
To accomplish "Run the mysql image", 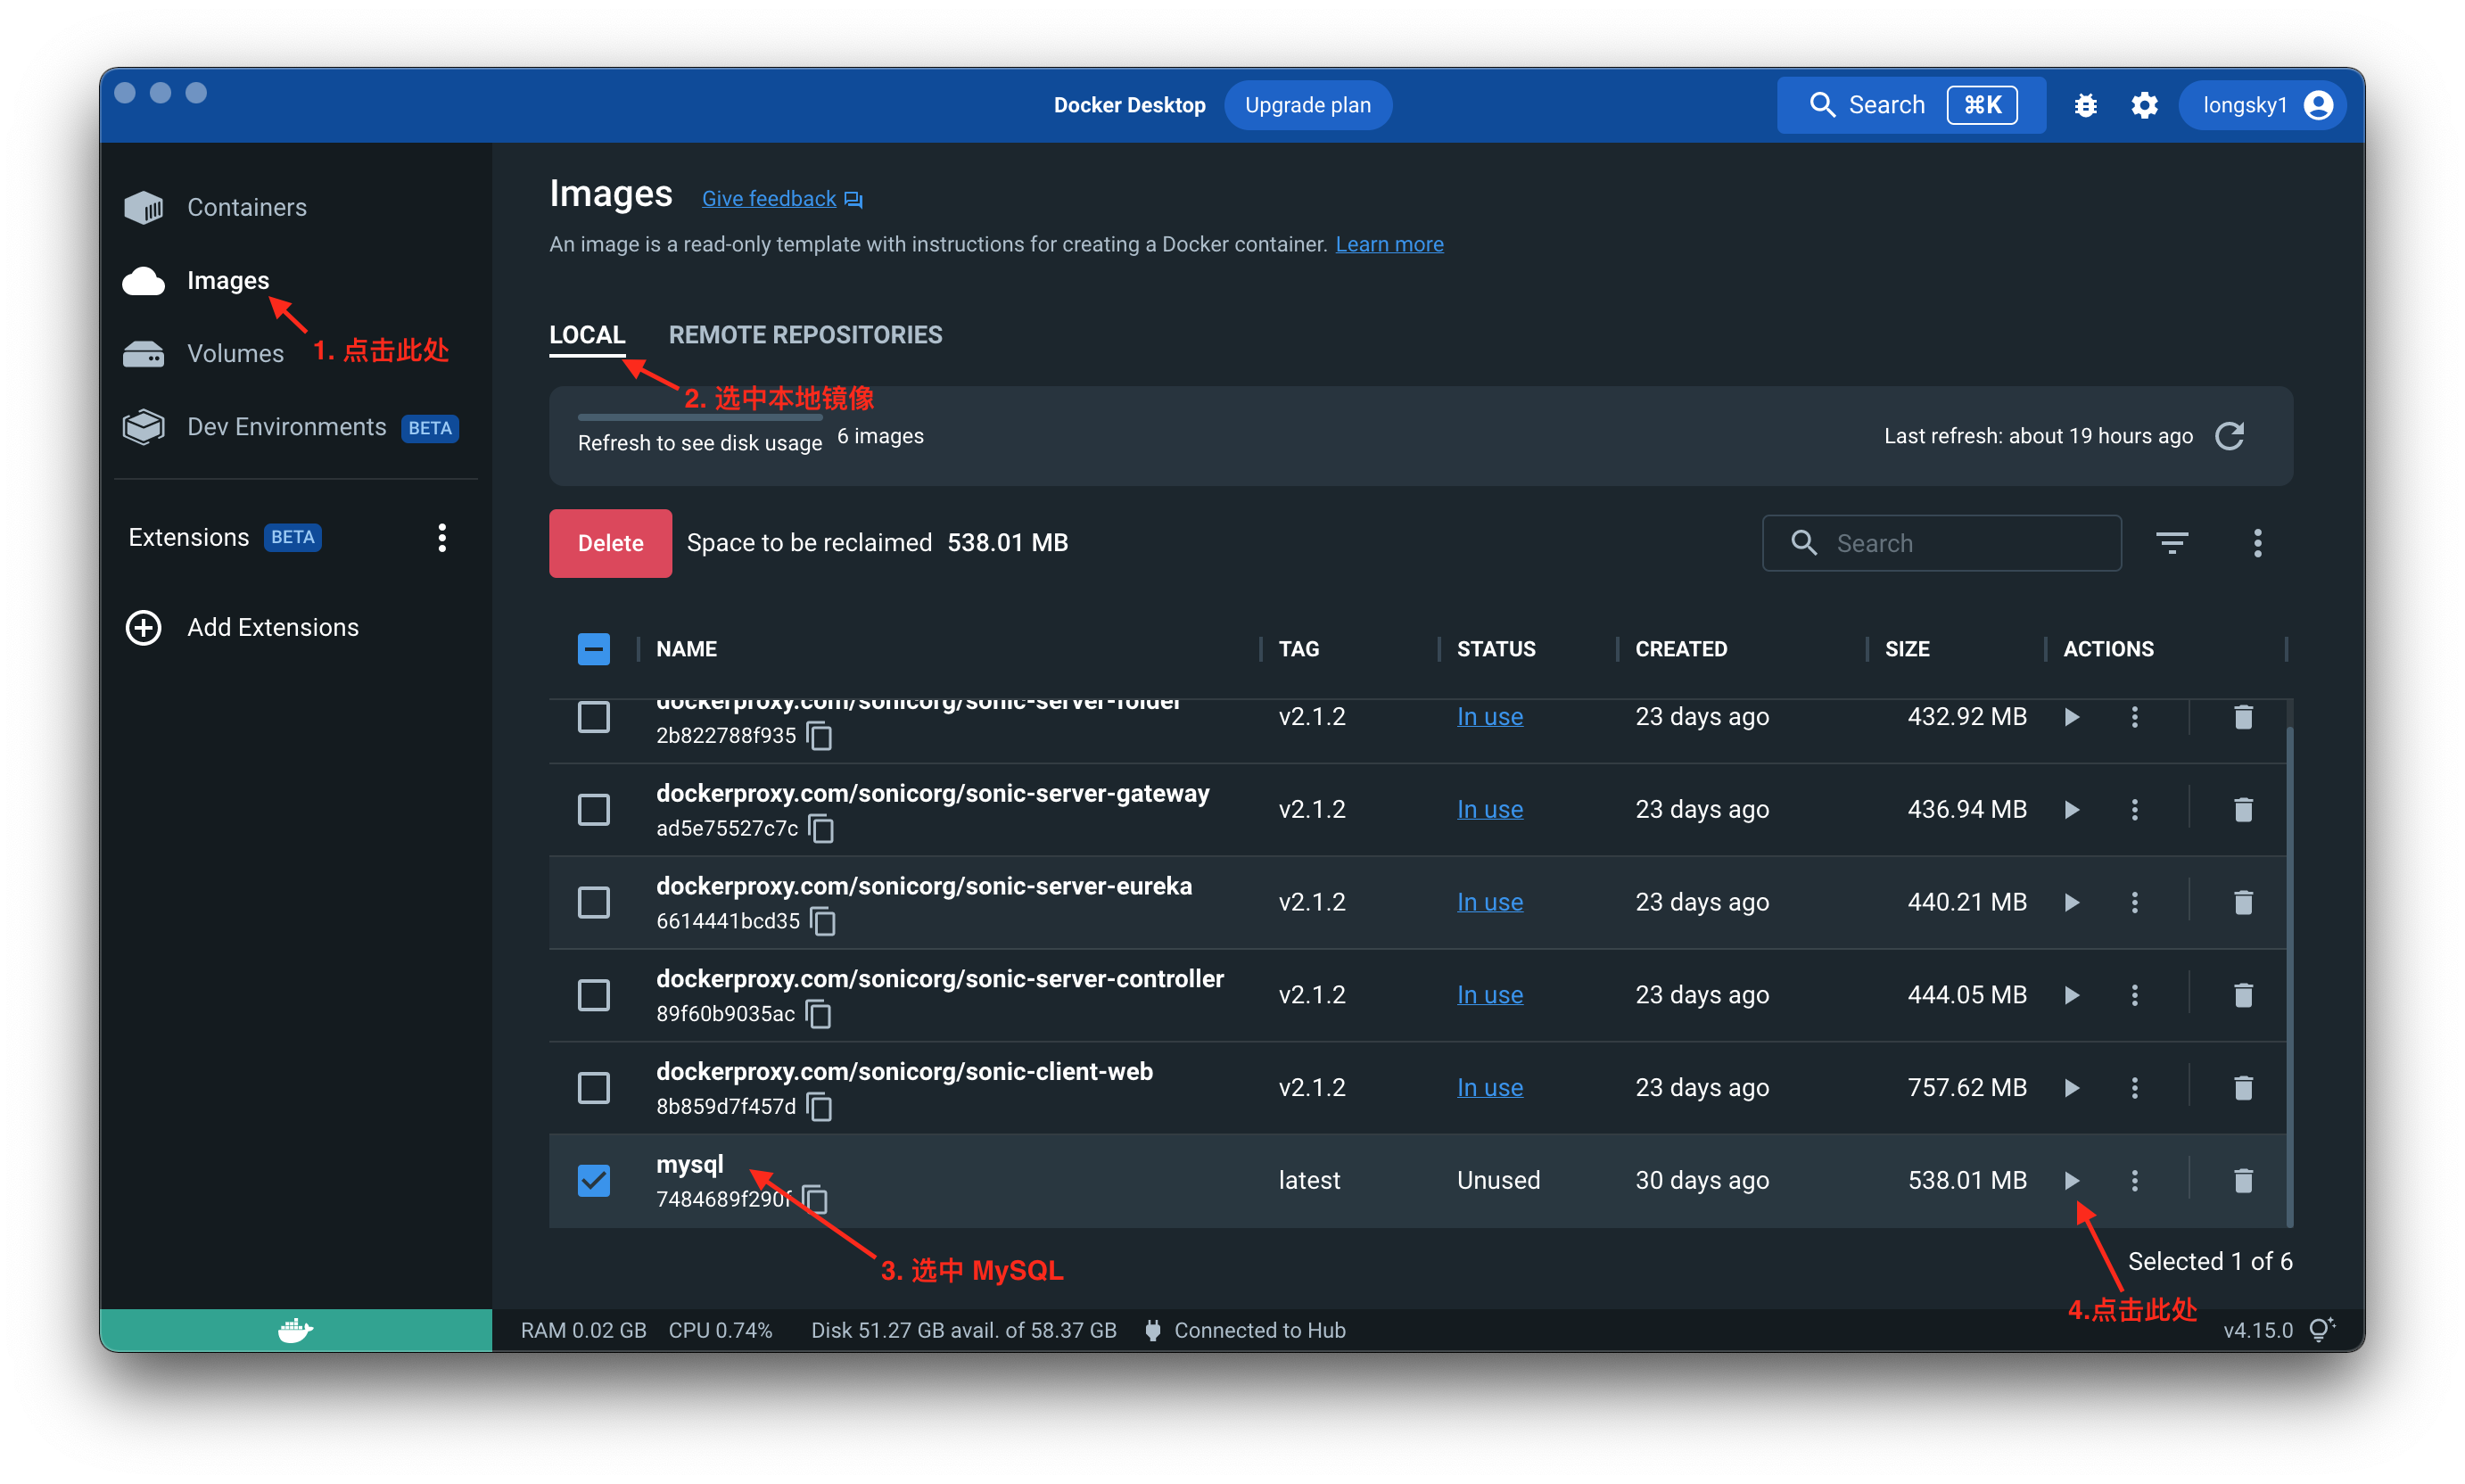I will pyautogui.click(x=2071, y=1180).
